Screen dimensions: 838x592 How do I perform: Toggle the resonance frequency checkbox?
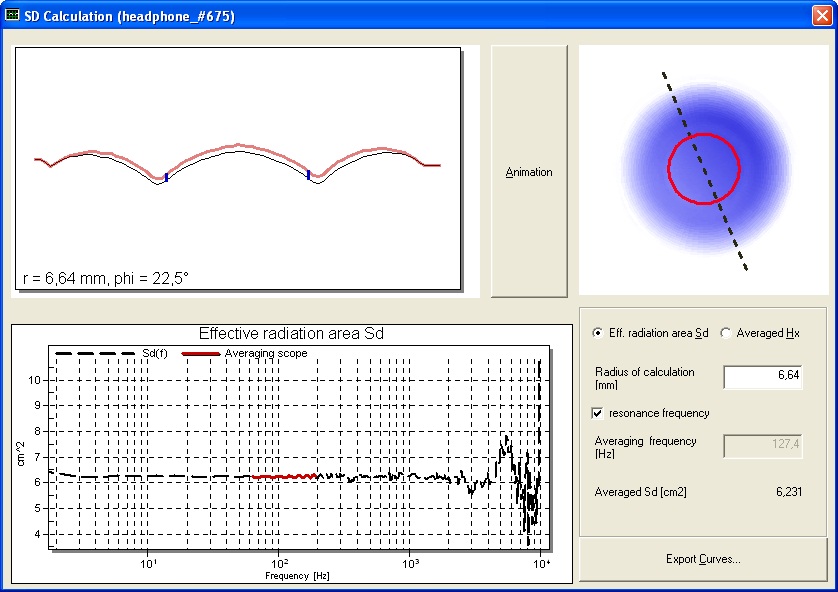598,413
